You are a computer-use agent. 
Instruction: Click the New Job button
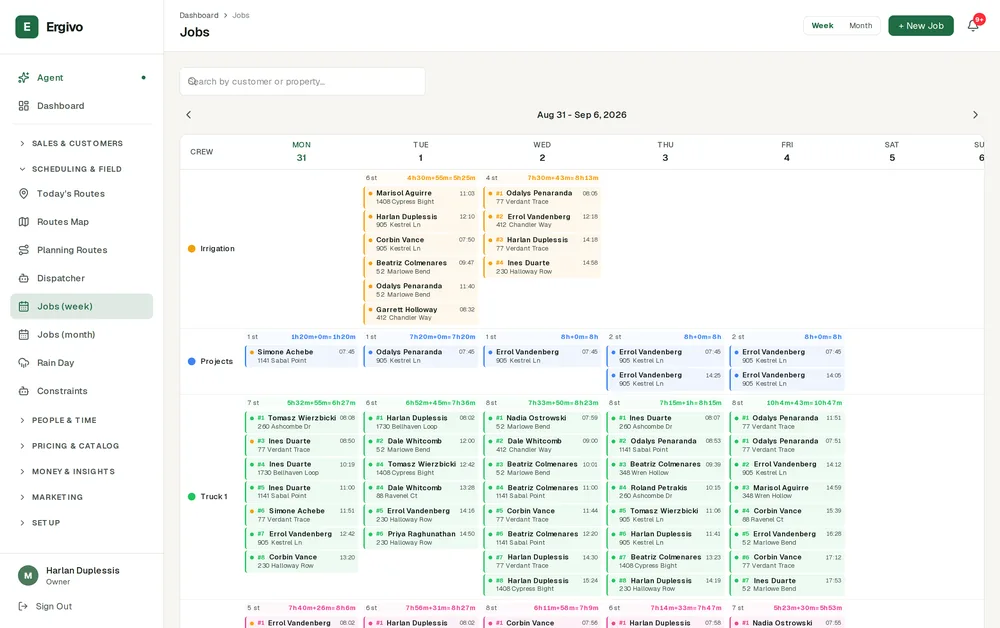[921, 26]
